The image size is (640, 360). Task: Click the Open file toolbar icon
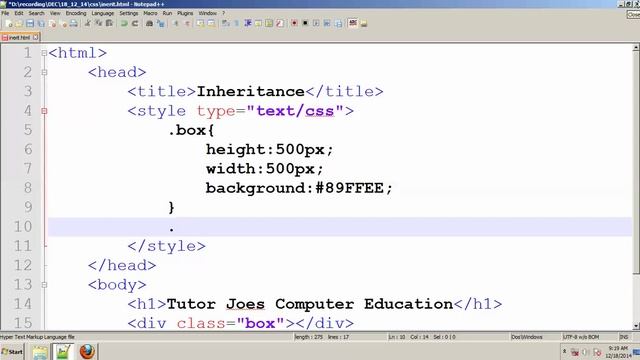(19, 23)
